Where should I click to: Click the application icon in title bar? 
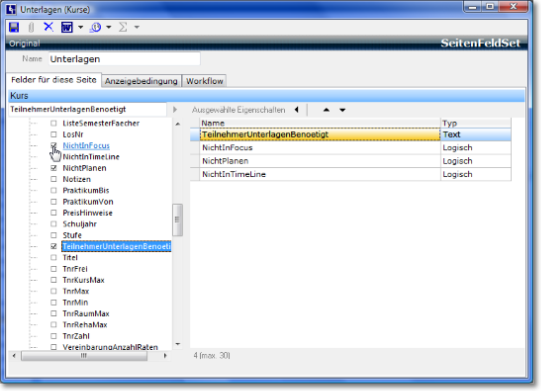click(11, 10)
